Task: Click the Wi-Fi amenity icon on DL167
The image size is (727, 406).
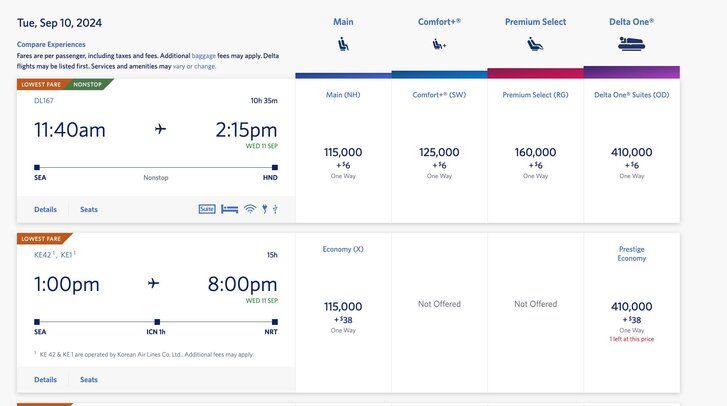Action: [250, 209]
